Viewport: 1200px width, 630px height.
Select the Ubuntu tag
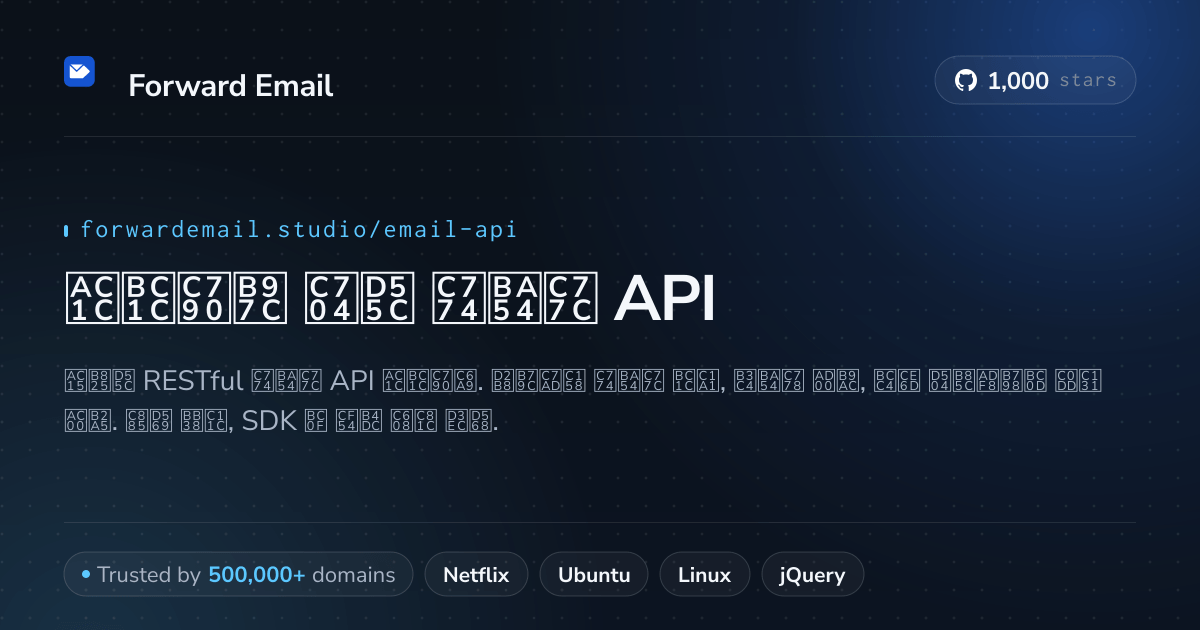(594, 575)
